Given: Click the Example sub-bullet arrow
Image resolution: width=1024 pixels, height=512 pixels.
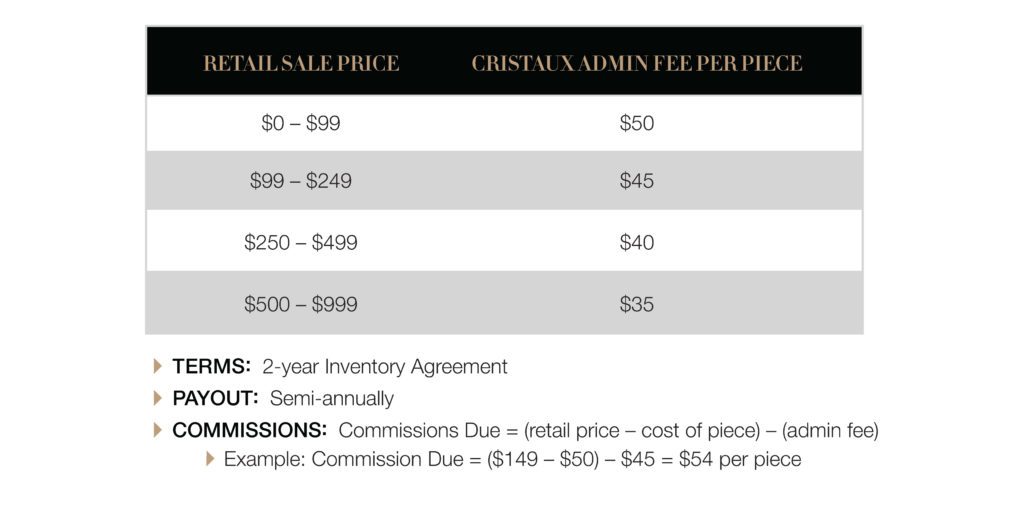Looking at the screenshot, I should tap(210, 459).
